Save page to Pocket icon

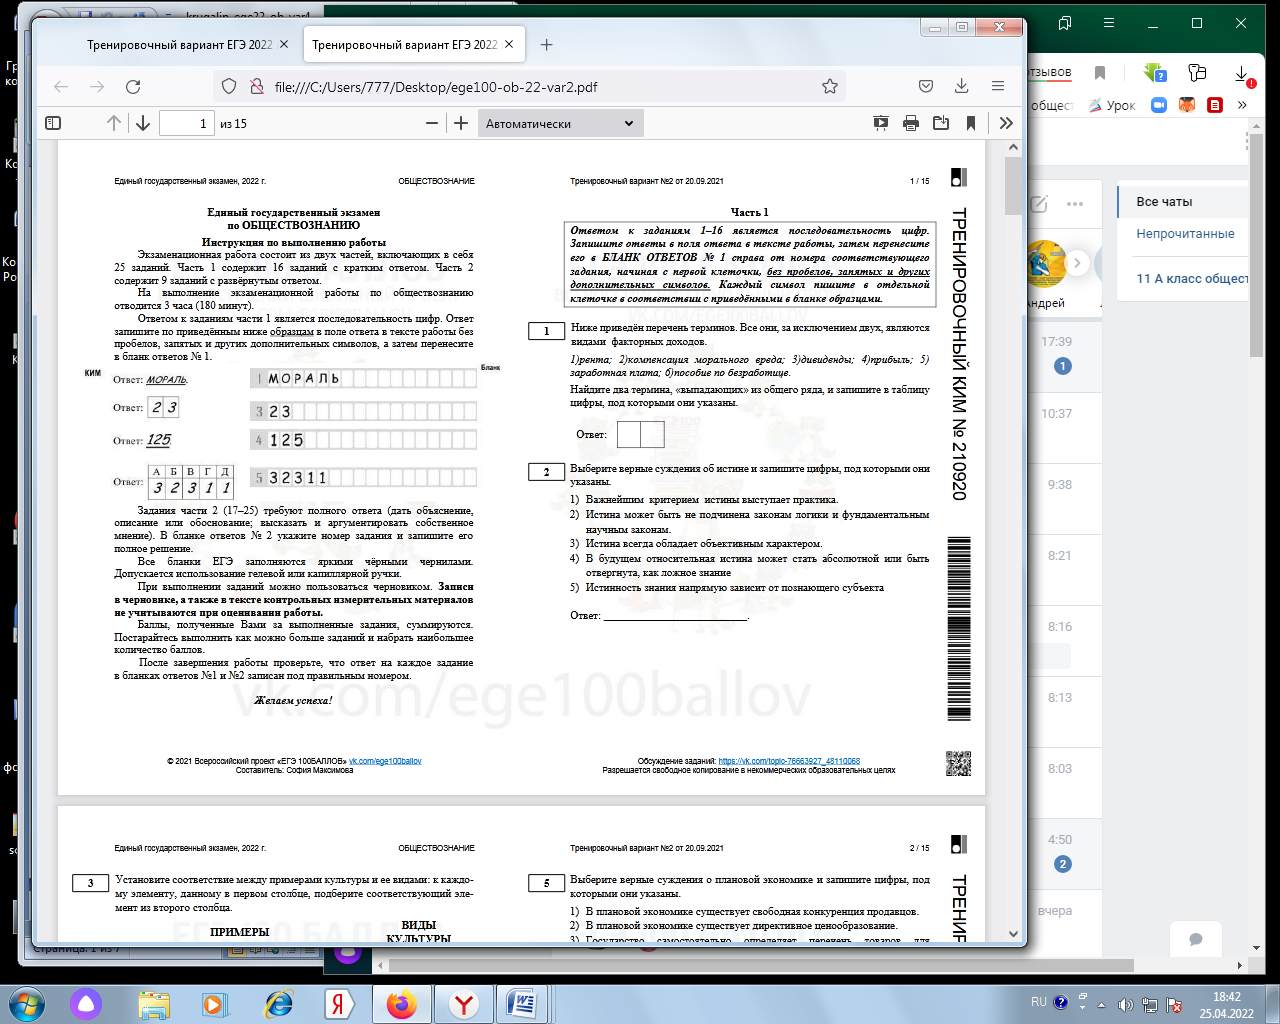tap(926, 87)
